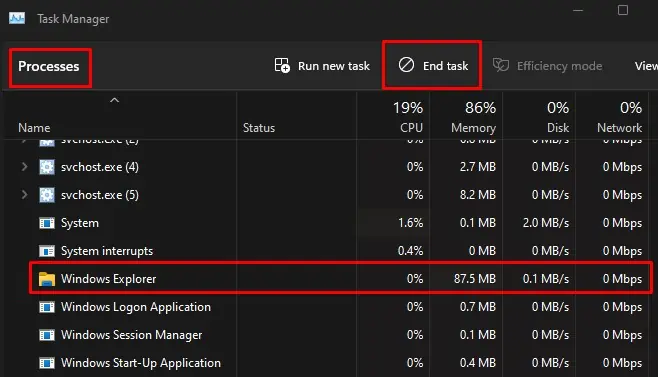The height and width of the screenshot is (377, 658).
Task: Click the Windows Session Manager icon
Action: click(47, 335)
